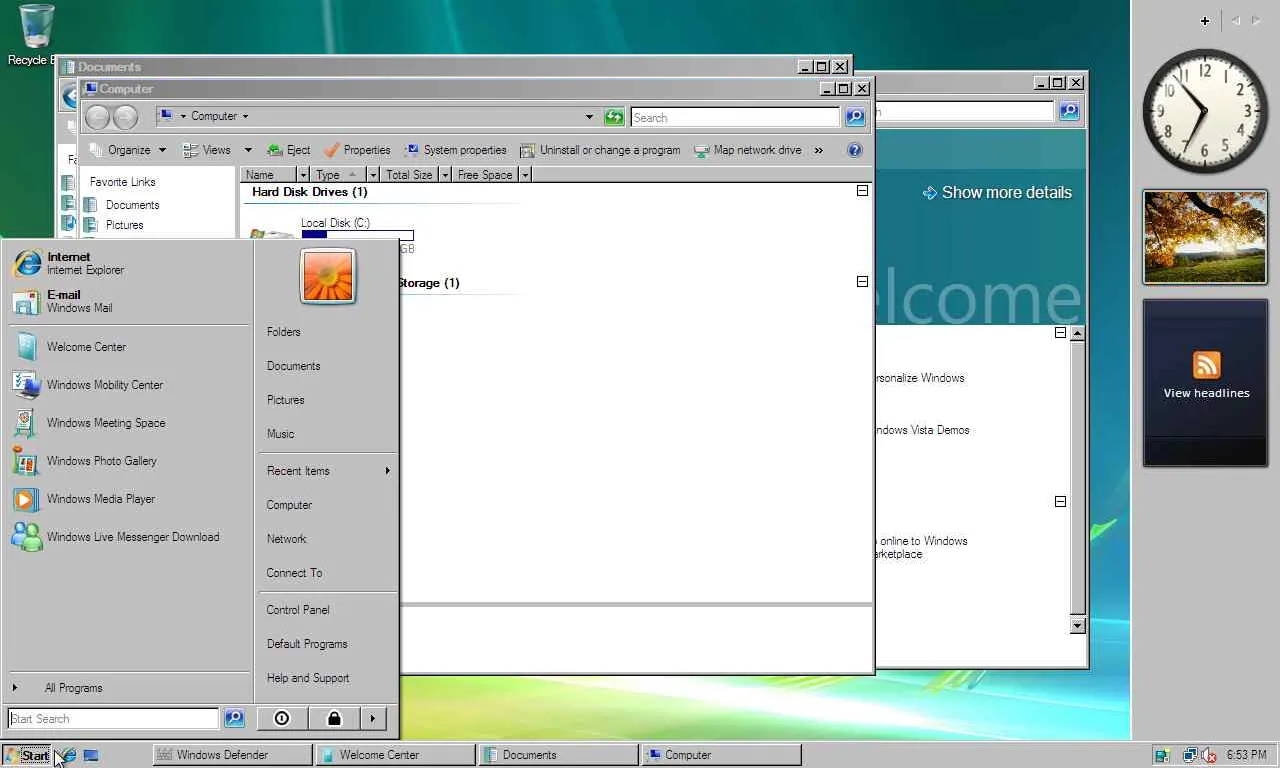The height and width of the screenshot is (768, 1280).
Task: Click the muted volume tray icon
Action: click(x=1208, y=755)
